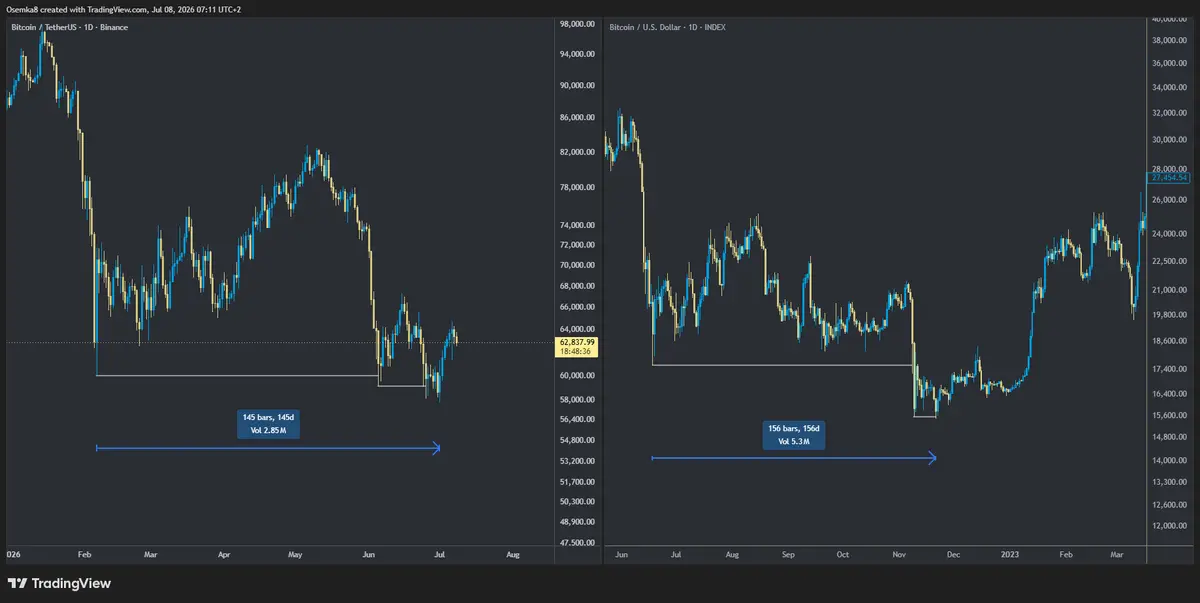
Task: Click the TradingView wordmark text
Action: tap(72, 583)
